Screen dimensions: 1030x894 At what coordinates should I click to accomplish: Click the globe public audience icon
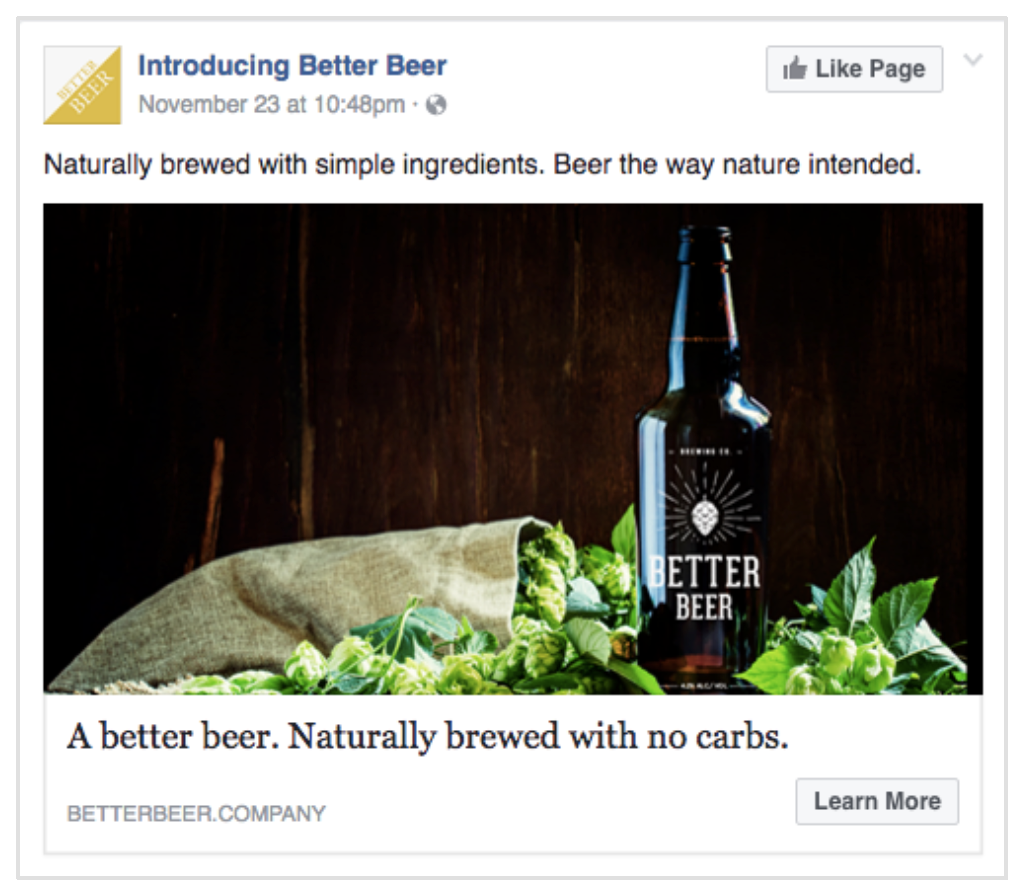[436, 105]
